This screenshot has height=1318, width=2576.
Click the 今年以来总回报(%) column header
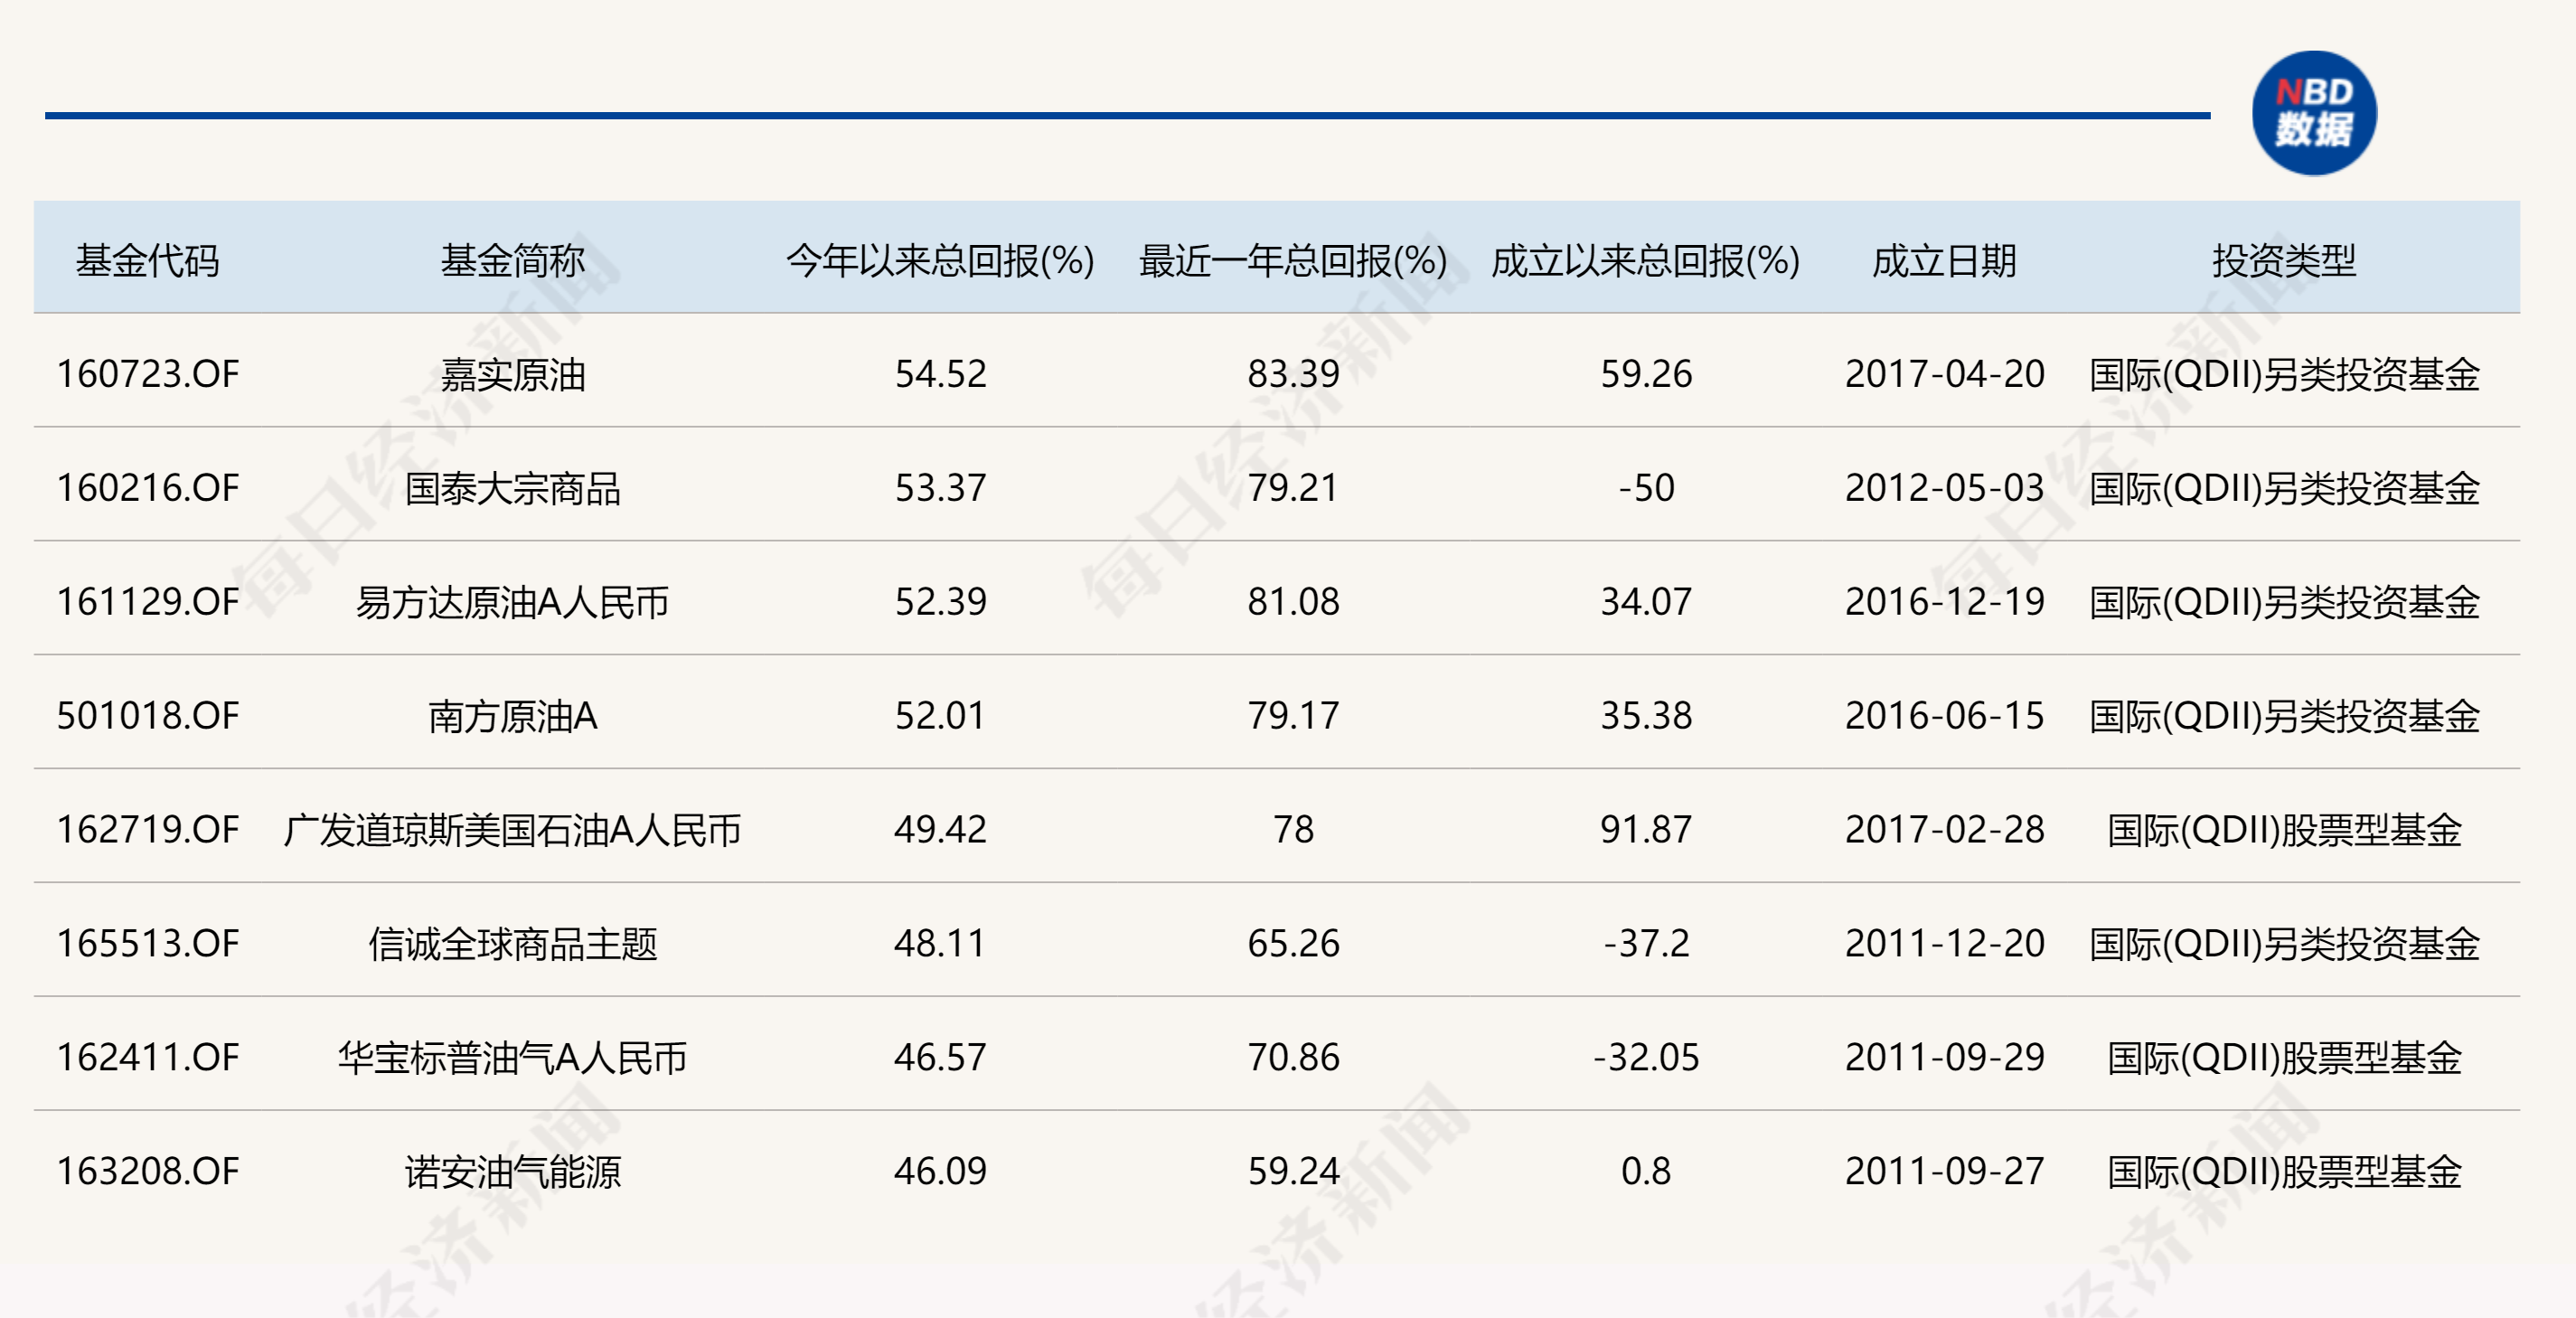click(x=940, y=260)
